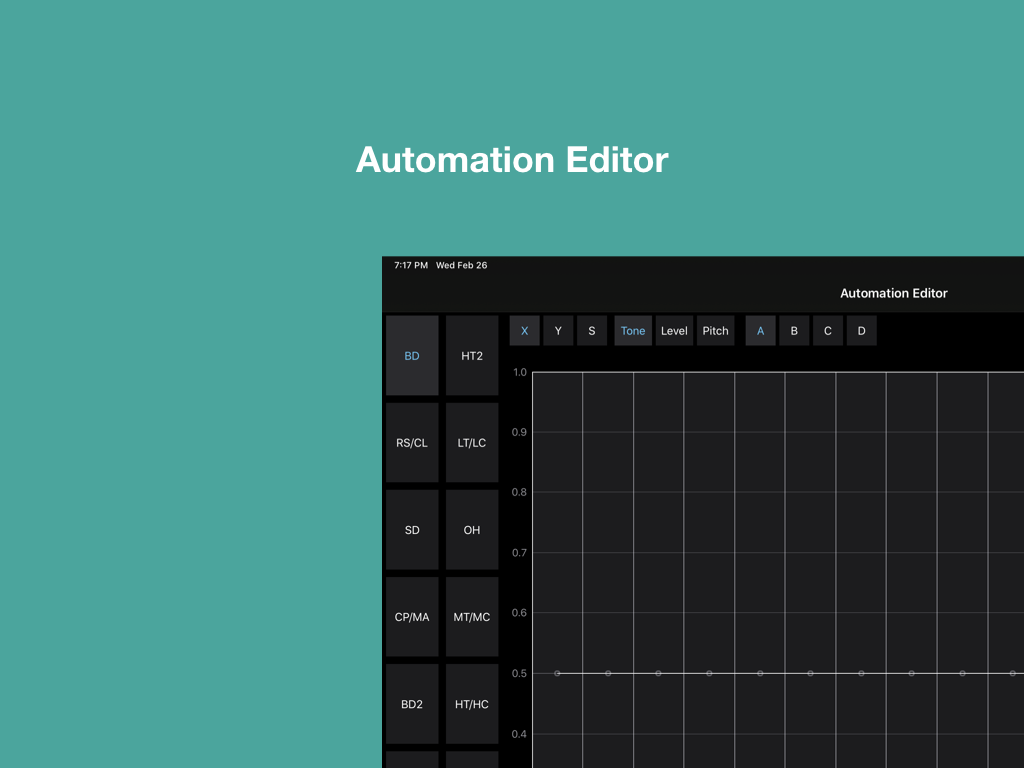Select the HT2 drum pad
This screenshot has width=1024, height=768.
point(472,356)
